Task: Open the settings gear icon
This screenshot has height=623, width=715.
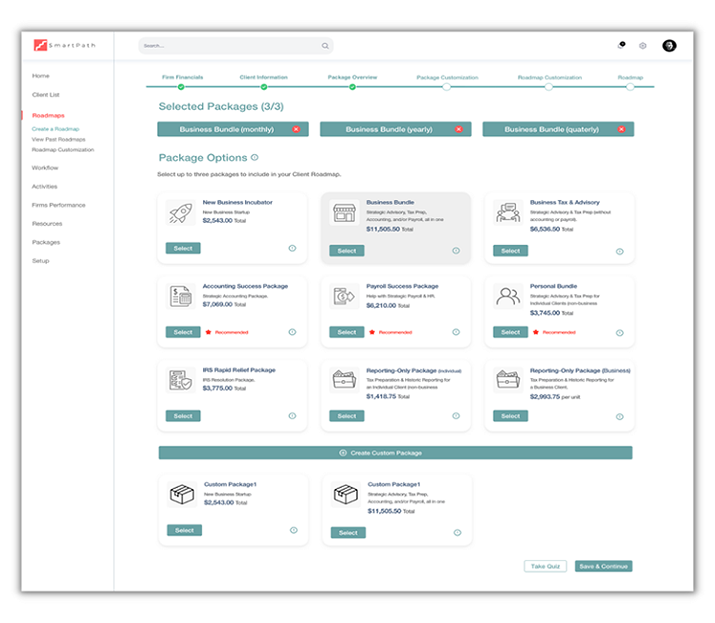Action: (x=643, y=46)
